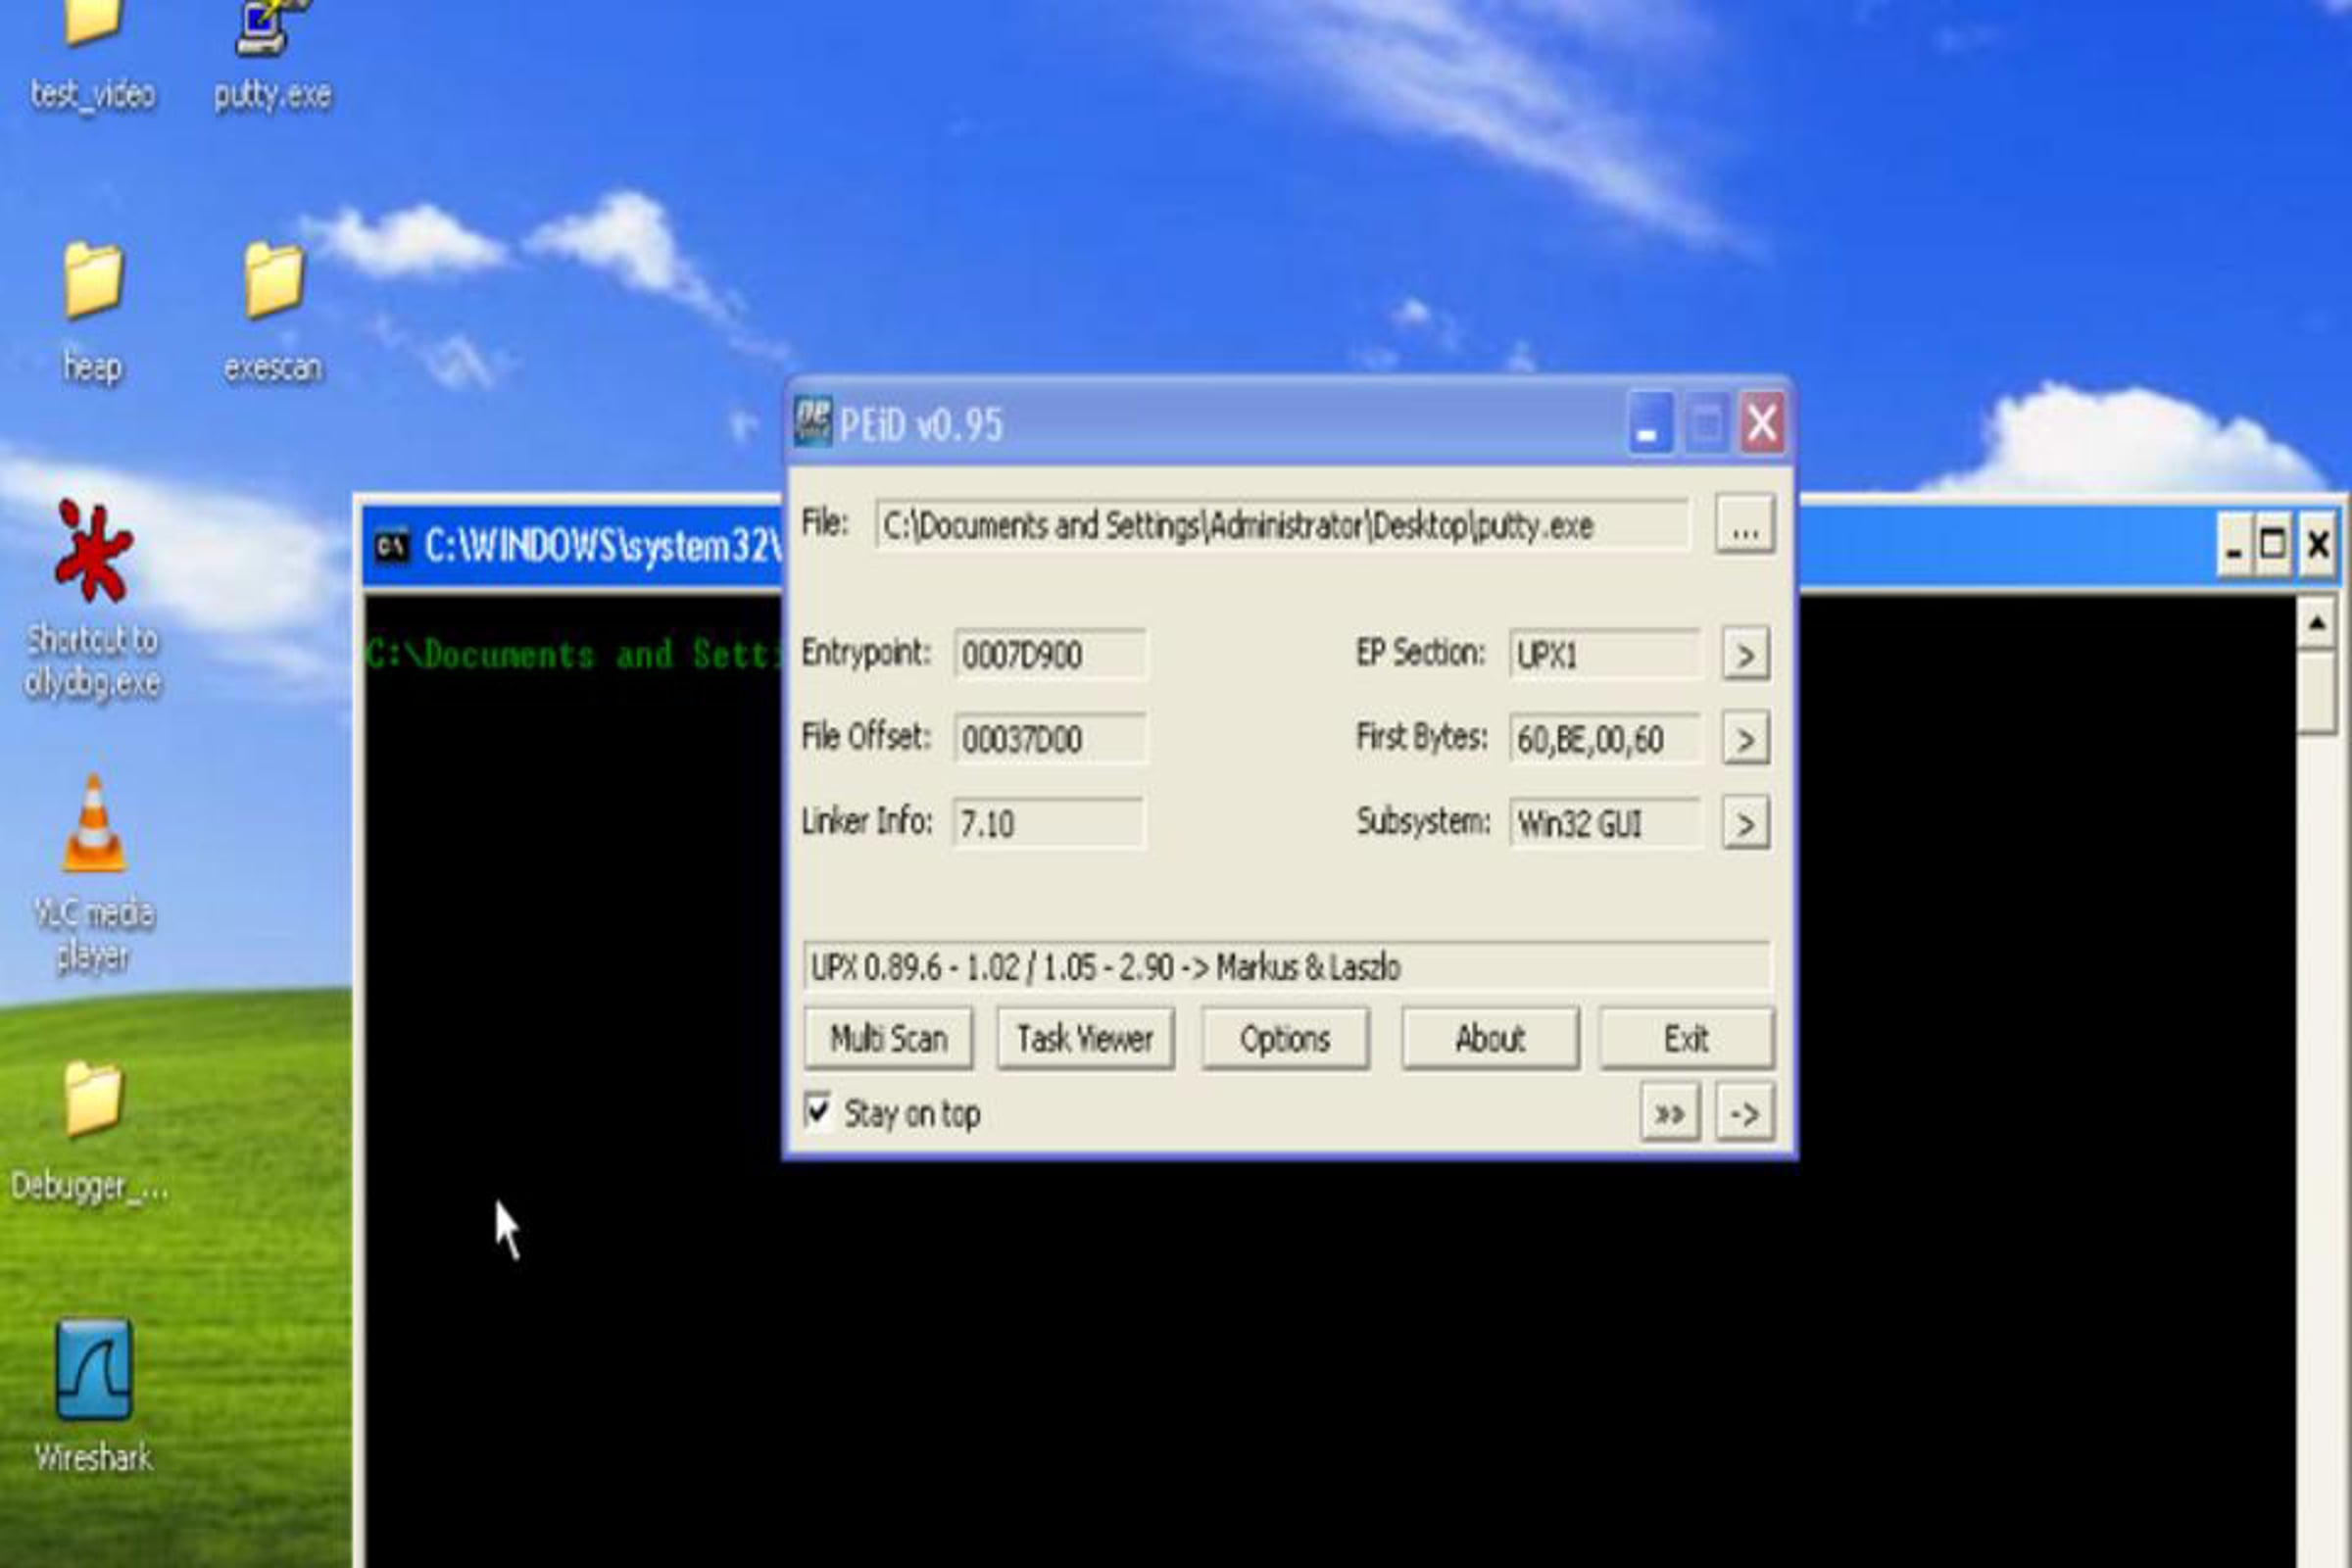
Task: Click command prompt scrollbar up arrow
Action: click(2317, 622)
